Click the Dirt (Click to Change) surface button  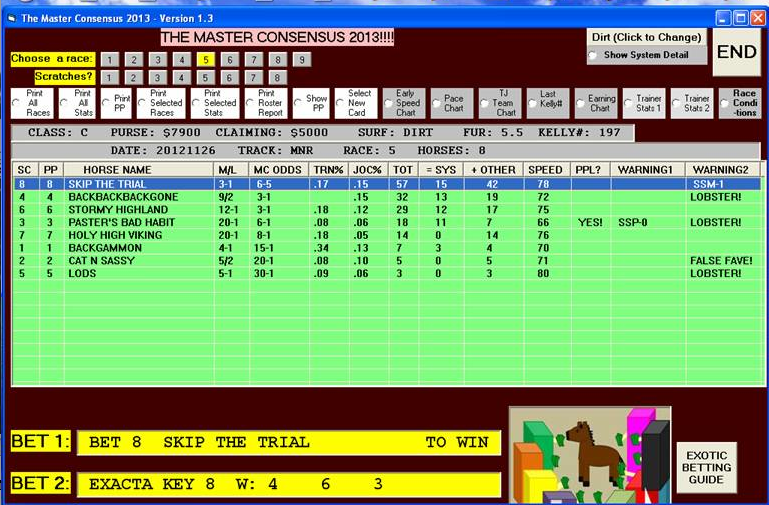tap(646, 37)
